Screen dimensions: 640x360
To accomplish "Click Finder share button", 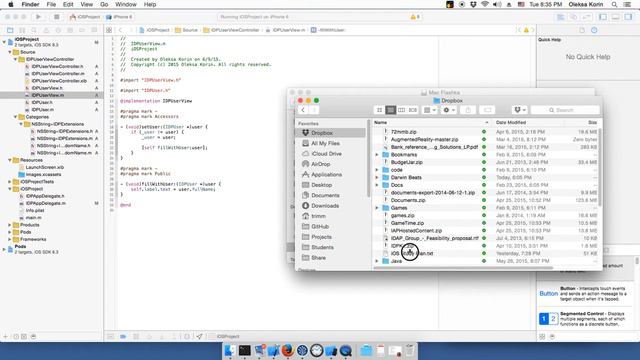I will click(468, 110).
